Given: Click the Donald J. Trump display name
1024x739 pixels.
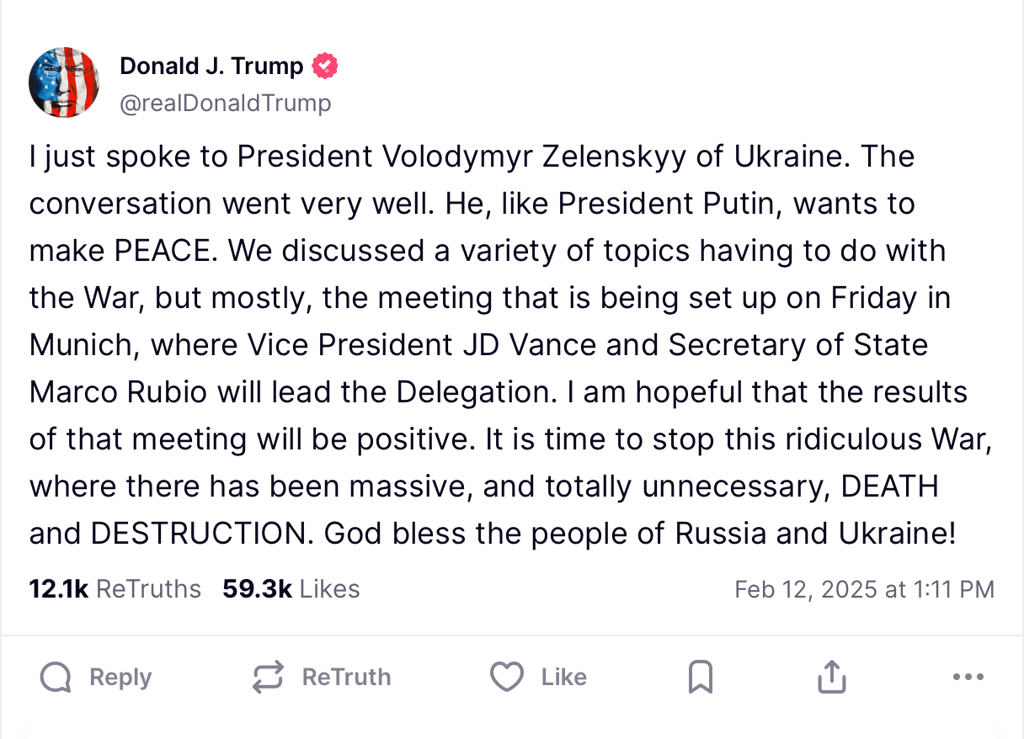Looking at the screenshot, I should coord(211,67).
